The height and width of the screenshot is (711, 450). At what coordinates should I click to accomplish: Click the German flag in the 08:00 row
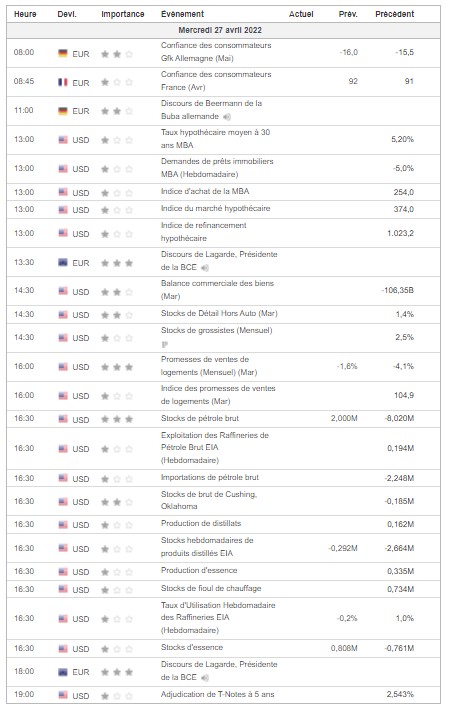63,54
